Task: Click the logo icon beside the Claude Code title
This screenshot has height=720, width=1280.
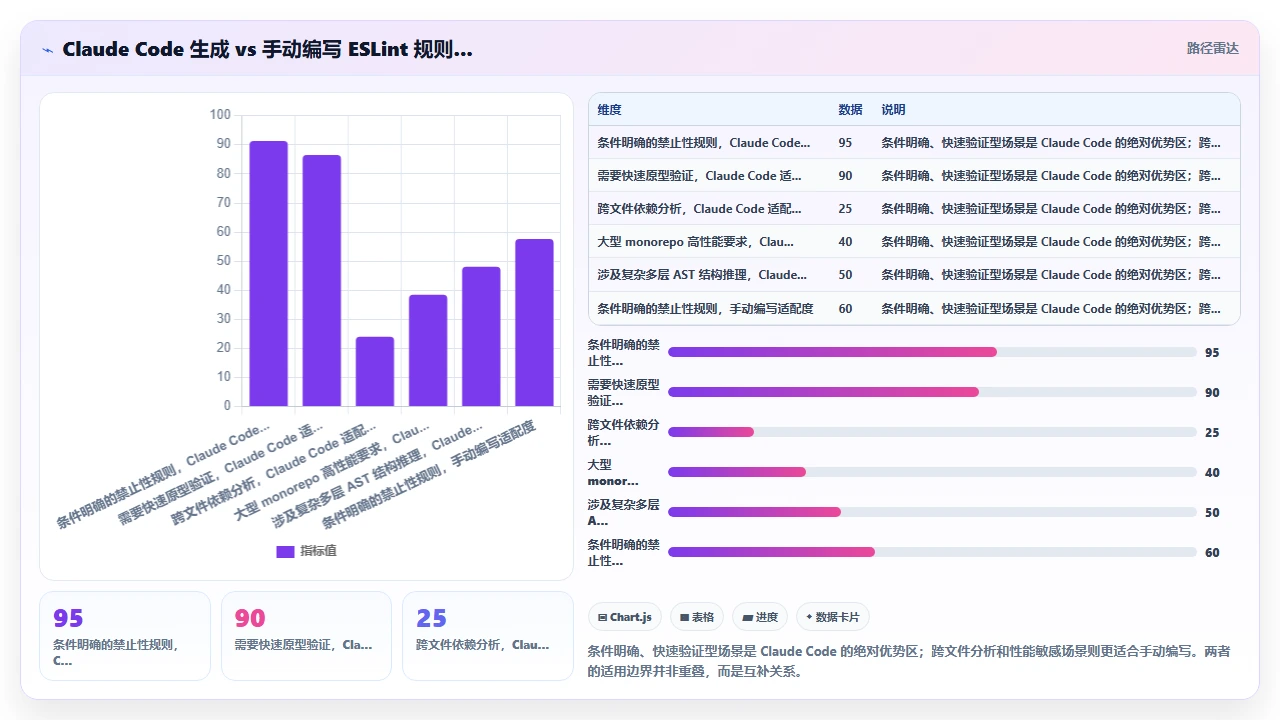Action: tap(48, 49)
